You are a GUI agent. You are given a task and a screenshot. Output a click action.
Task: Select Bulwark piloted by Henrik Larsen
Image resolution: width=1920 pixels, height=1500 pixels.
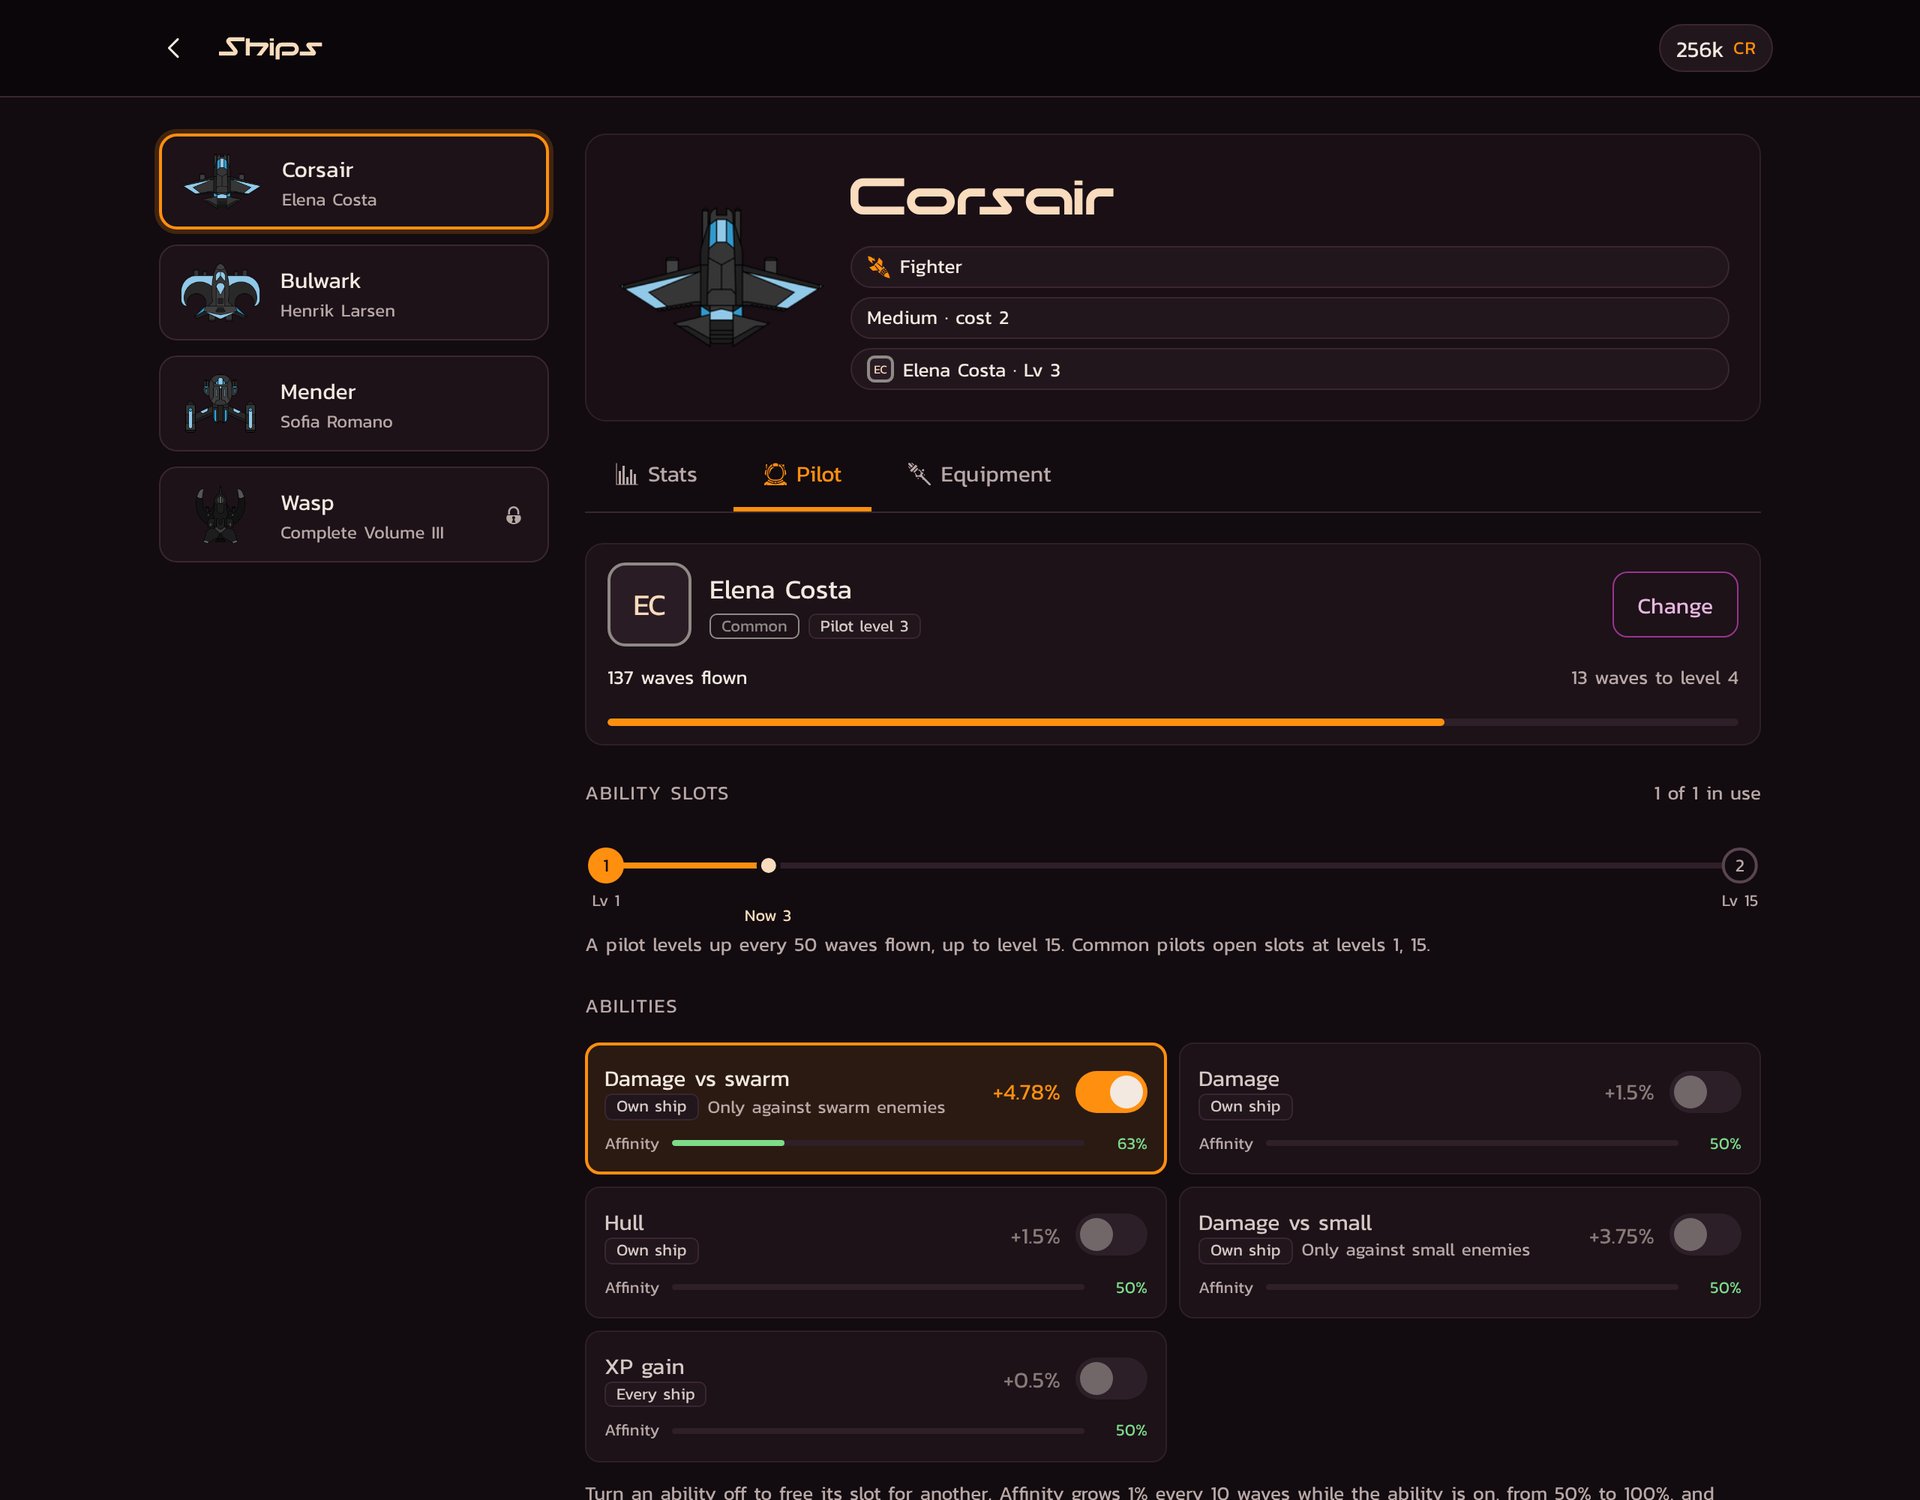354,293
